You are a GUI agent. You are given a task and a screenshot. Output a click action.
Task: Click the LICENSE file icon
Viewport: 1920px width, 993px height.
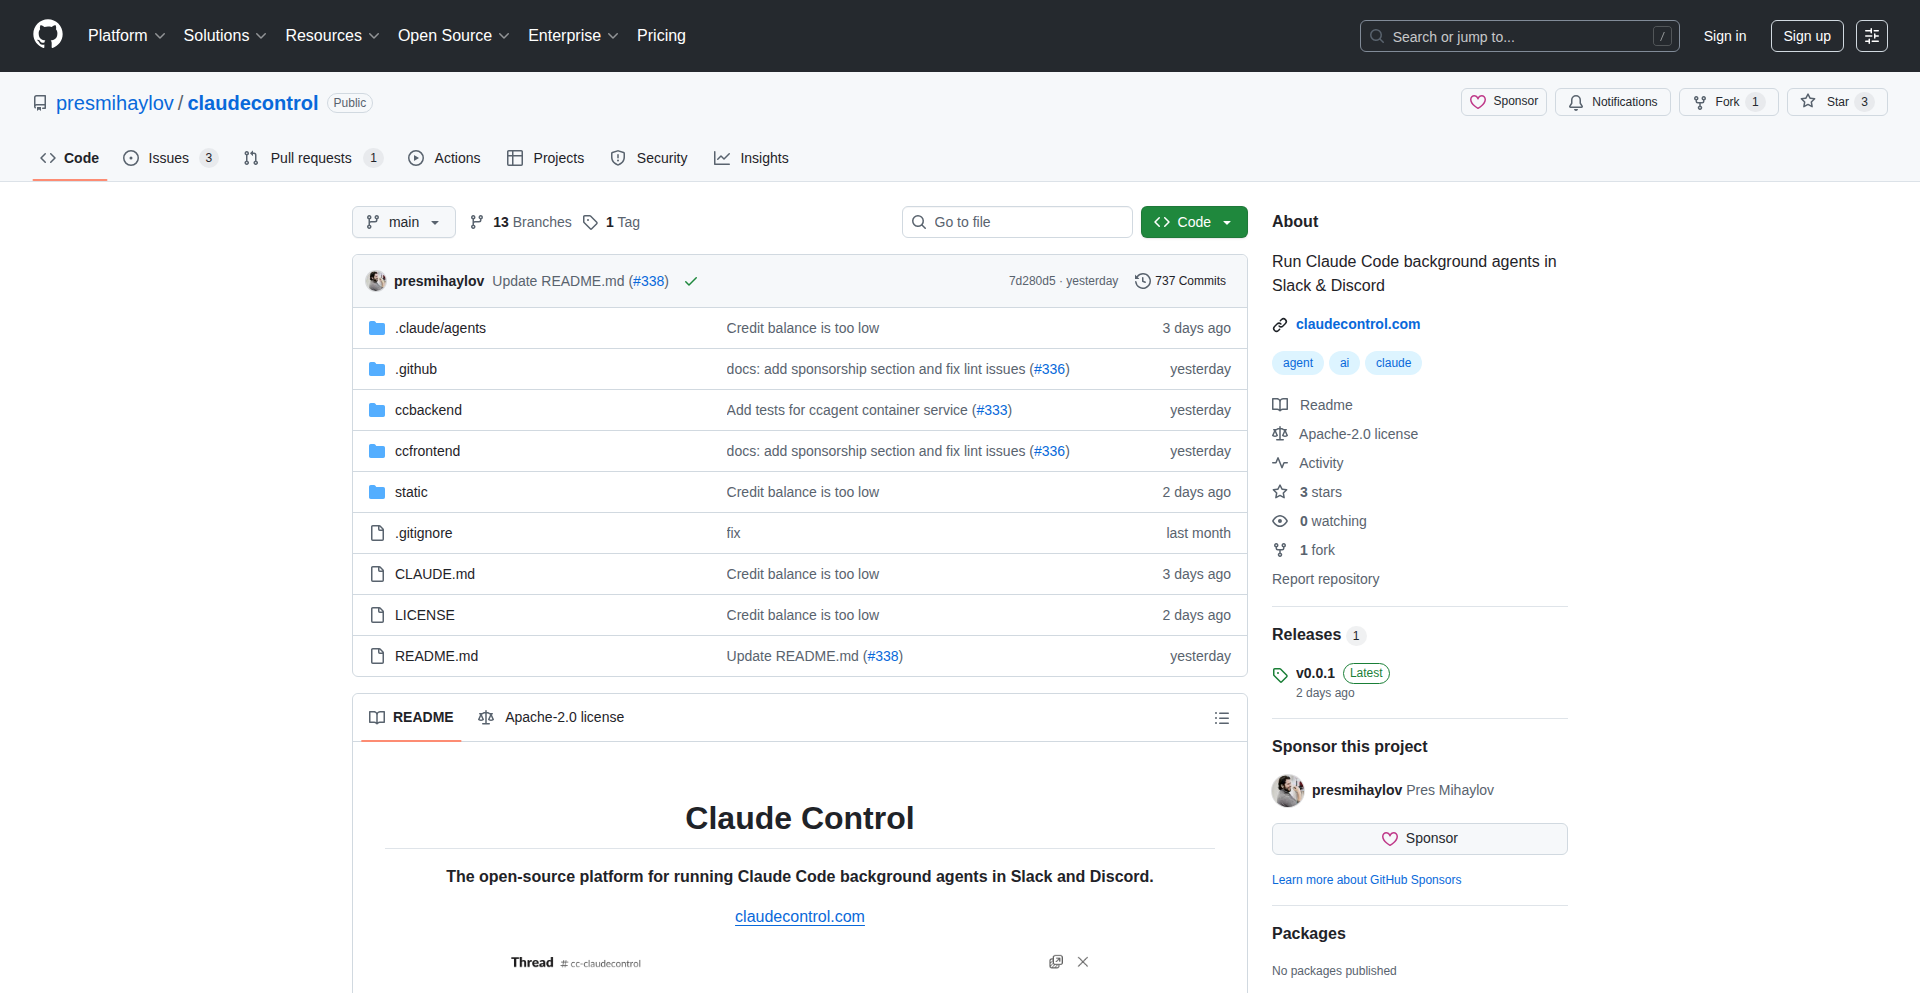pos(377,615)
